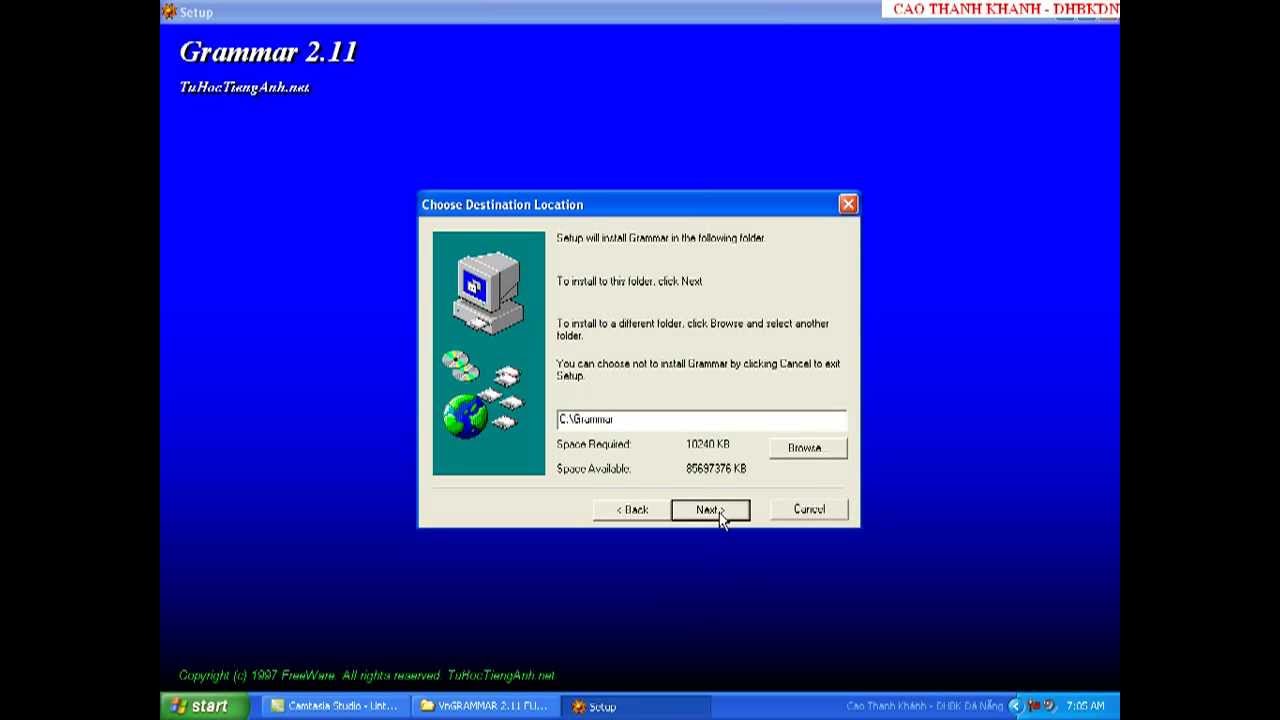Click the TuHocTiengAnh.net subtitle text
The width and height of the screenshot is (1280, 720).
tap(245, 88)
